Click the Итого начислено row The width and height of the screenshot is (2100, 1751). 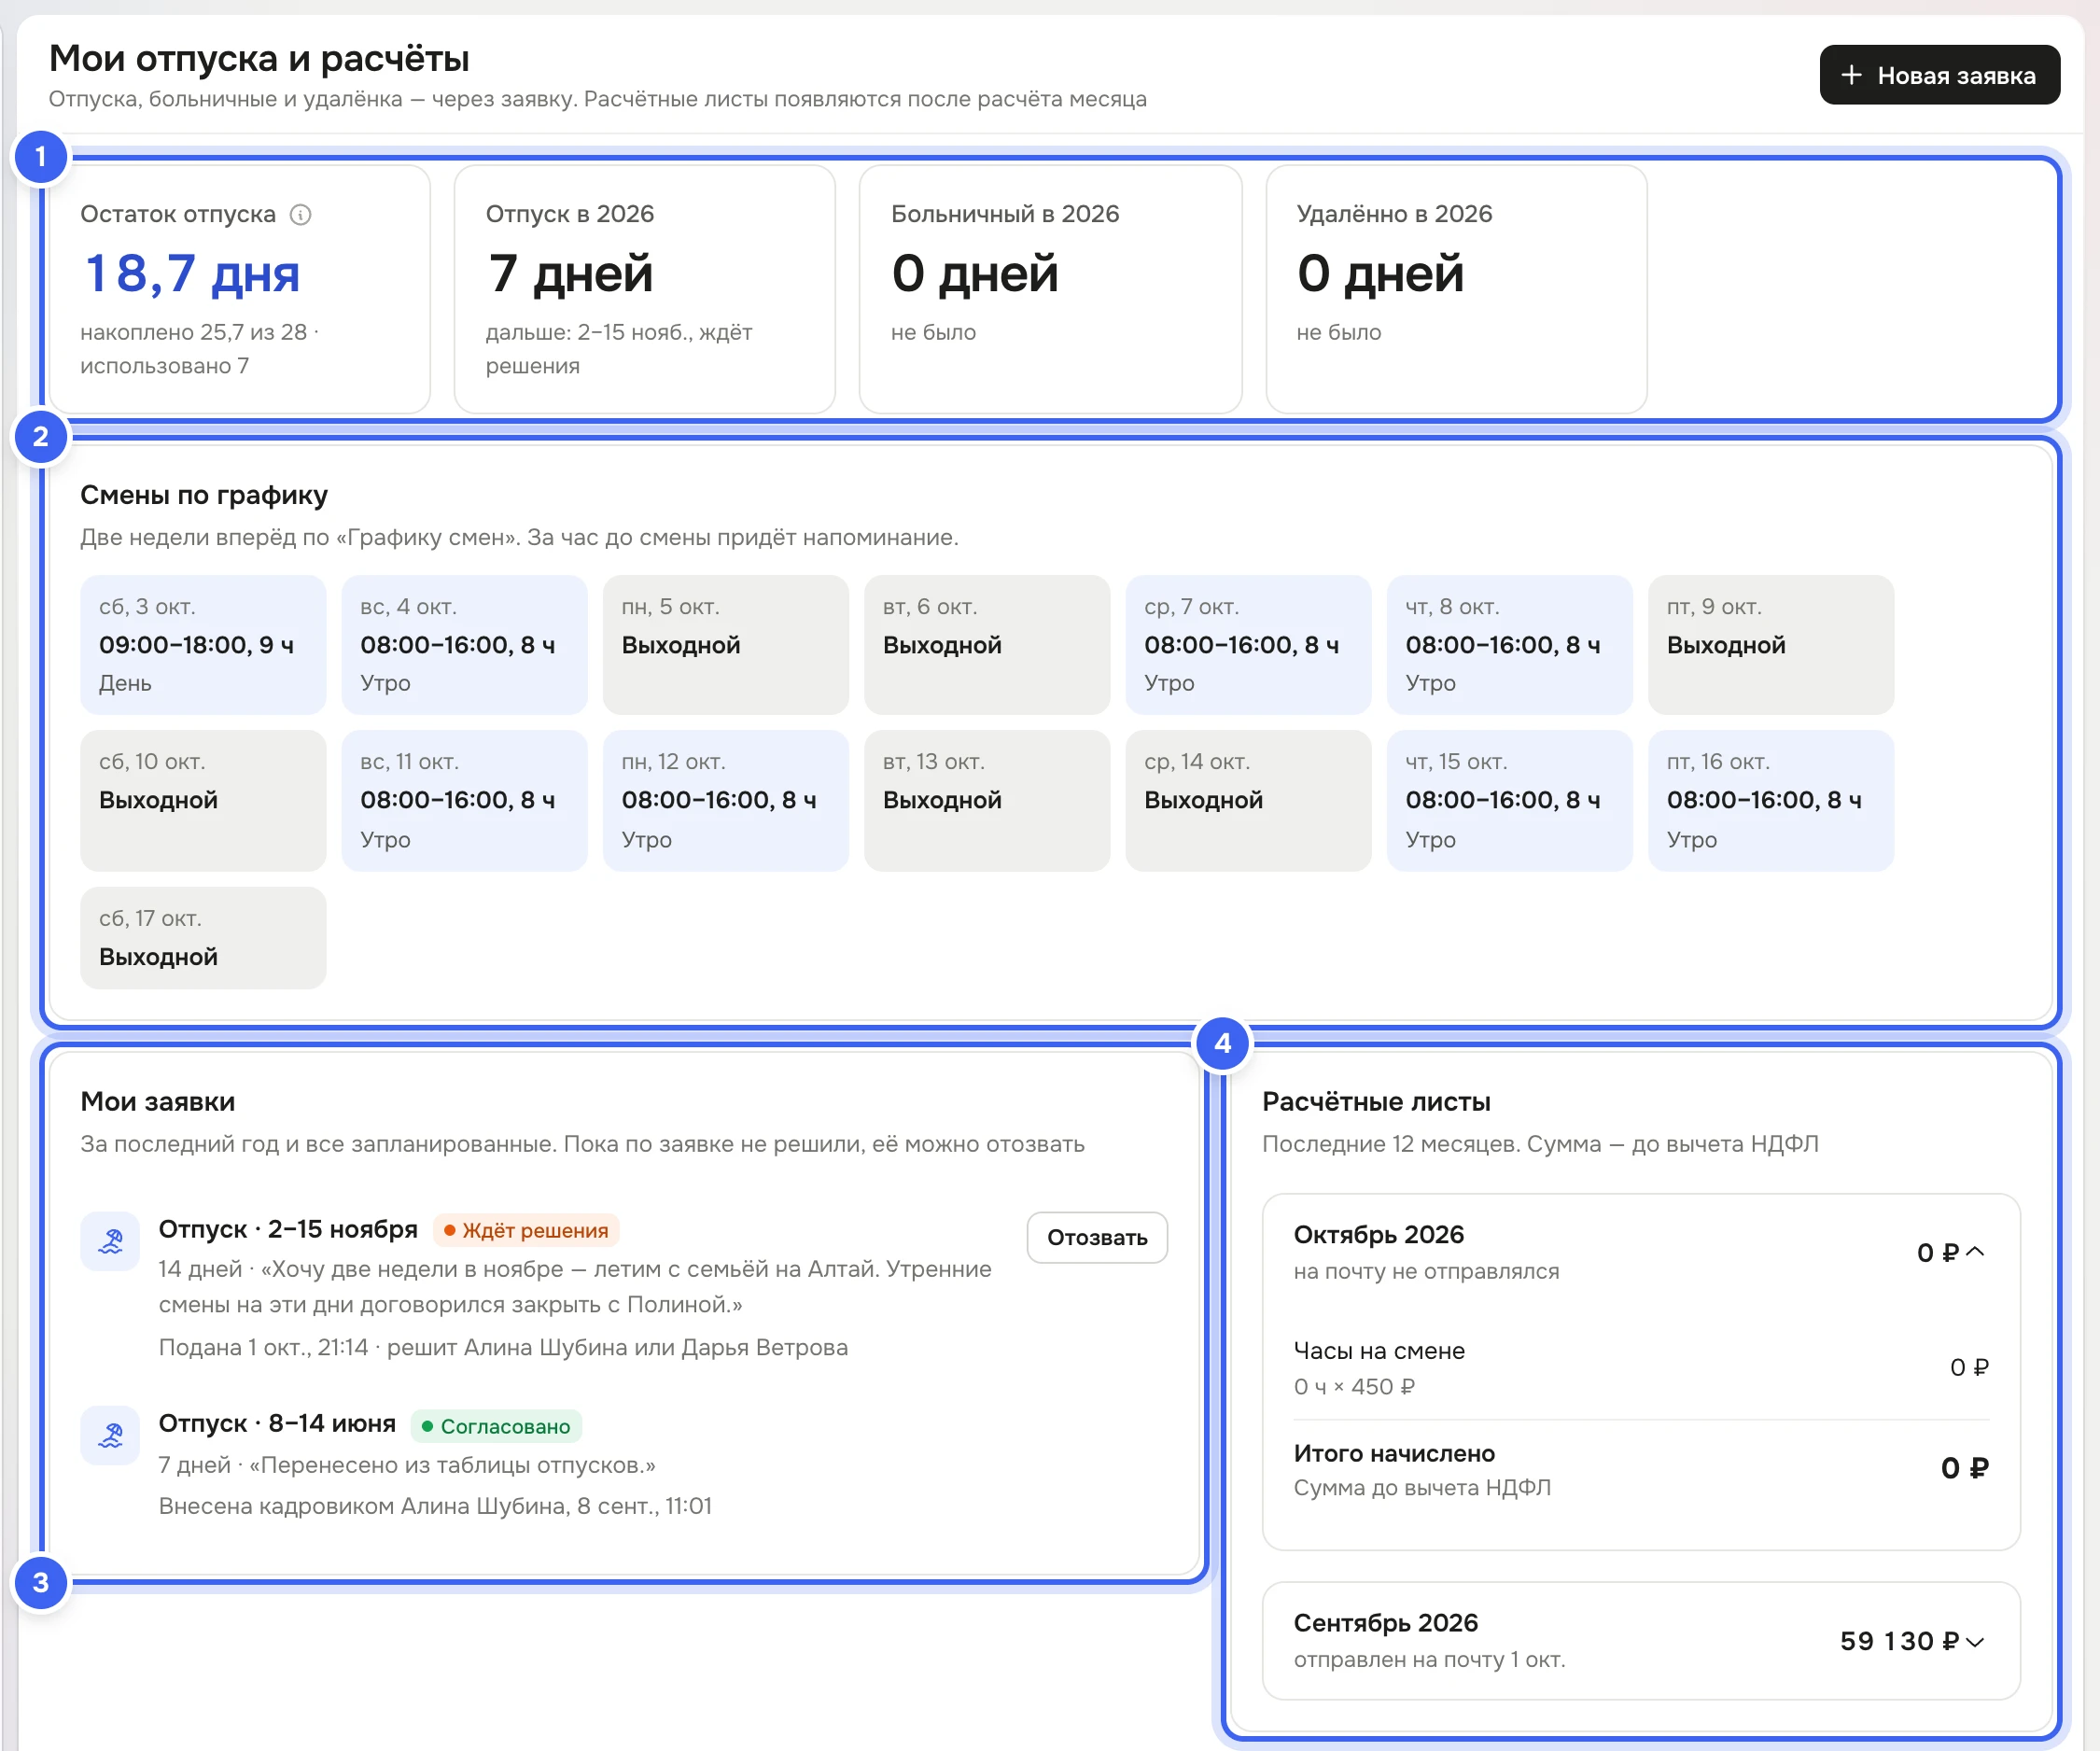tap(1641, 1469)
